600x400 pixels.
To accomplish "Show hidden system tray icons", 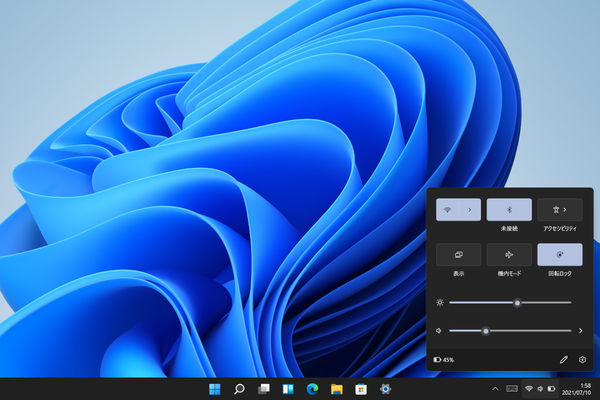I will [x=496, y=389].
